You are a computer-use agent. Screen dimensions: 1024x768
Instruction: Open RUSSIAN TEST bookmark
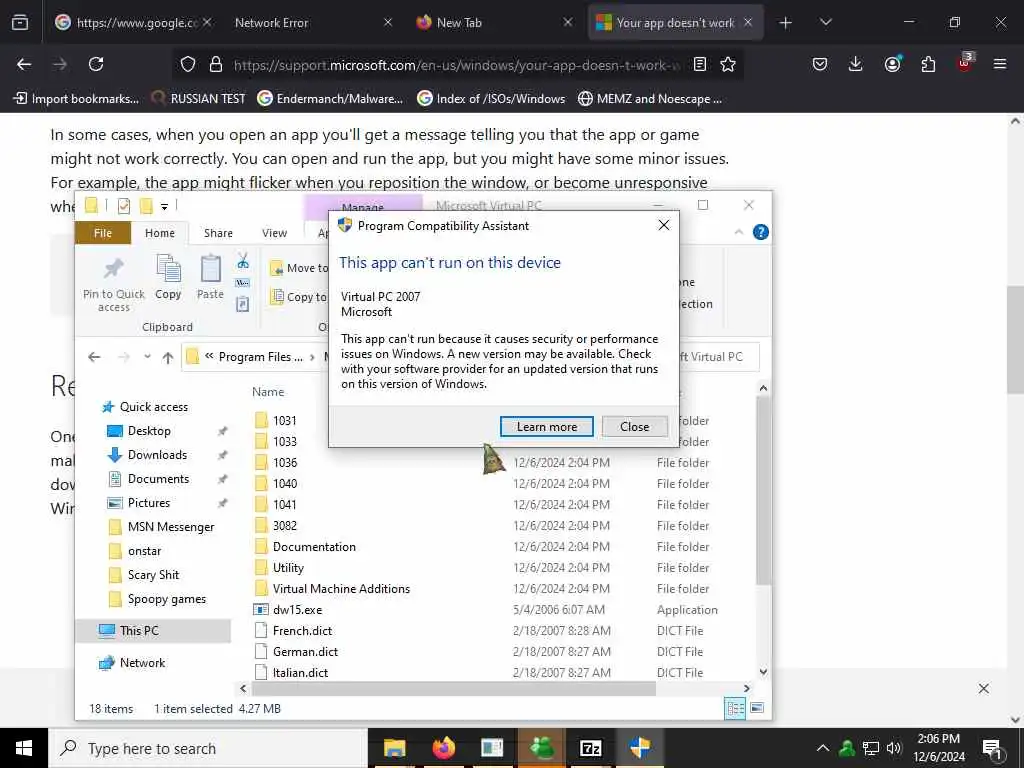199,99
